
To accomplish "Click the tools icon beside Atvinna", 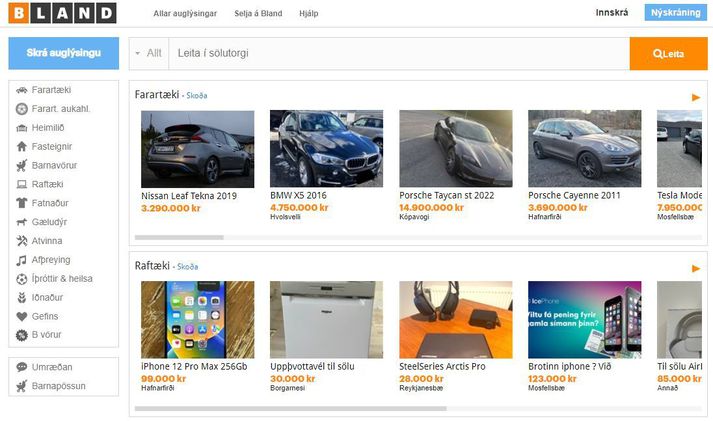I will 21,241.
